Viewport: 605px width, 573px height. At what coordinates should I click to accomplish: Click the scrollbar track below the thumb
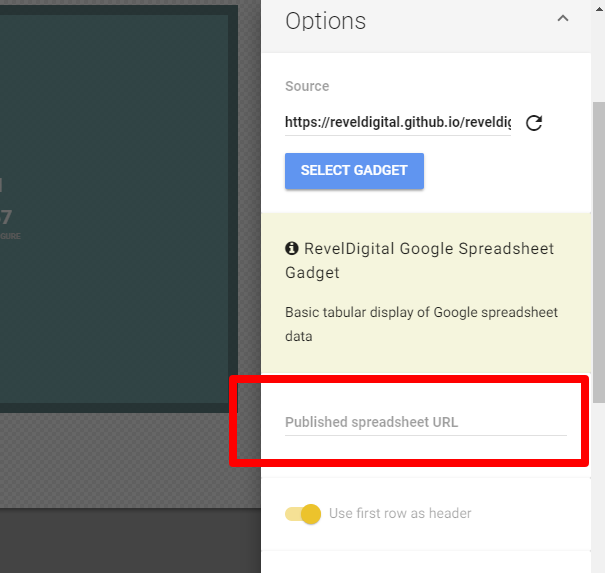(598, 480)
